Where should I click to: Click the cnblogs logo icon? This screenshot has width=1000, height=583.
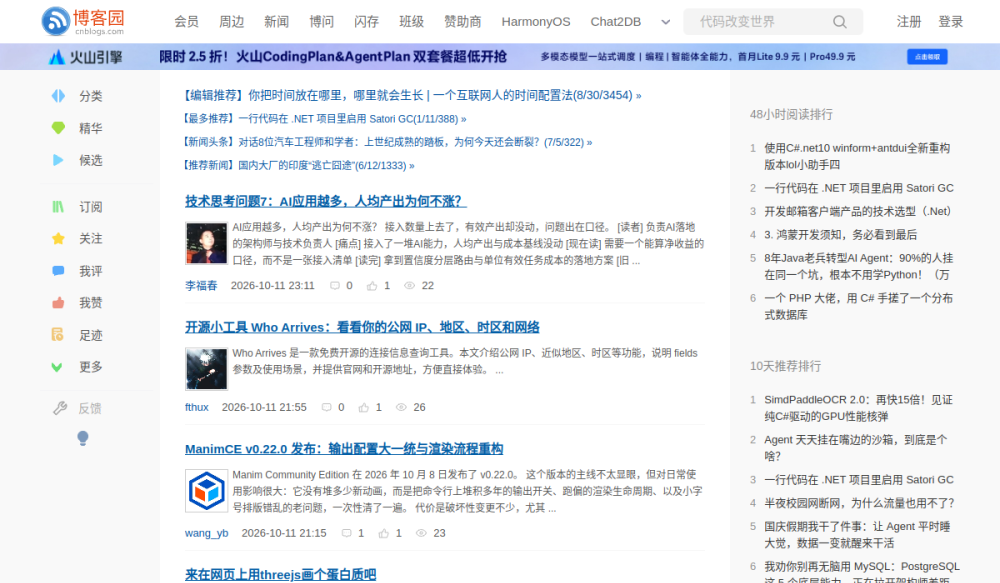coord(55,21)
